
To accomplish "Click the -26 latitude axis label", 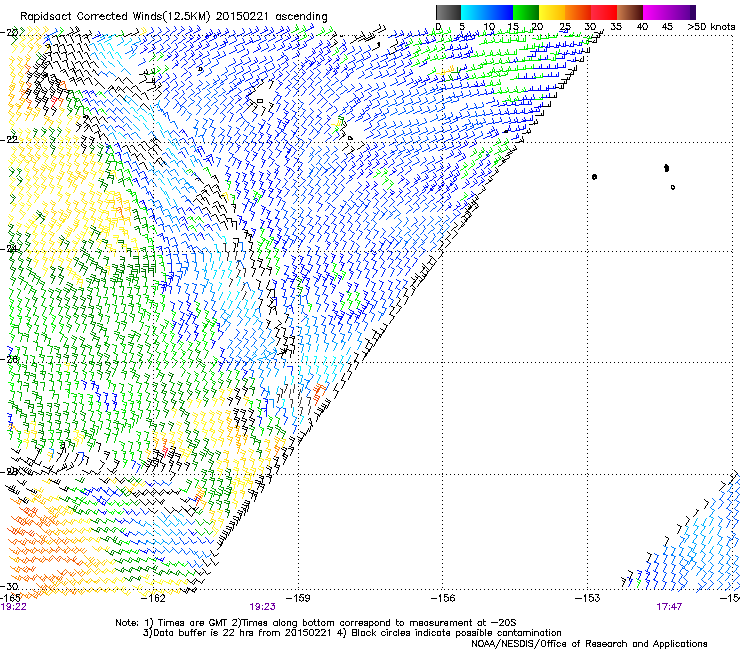I will click(x=9, y=359).
